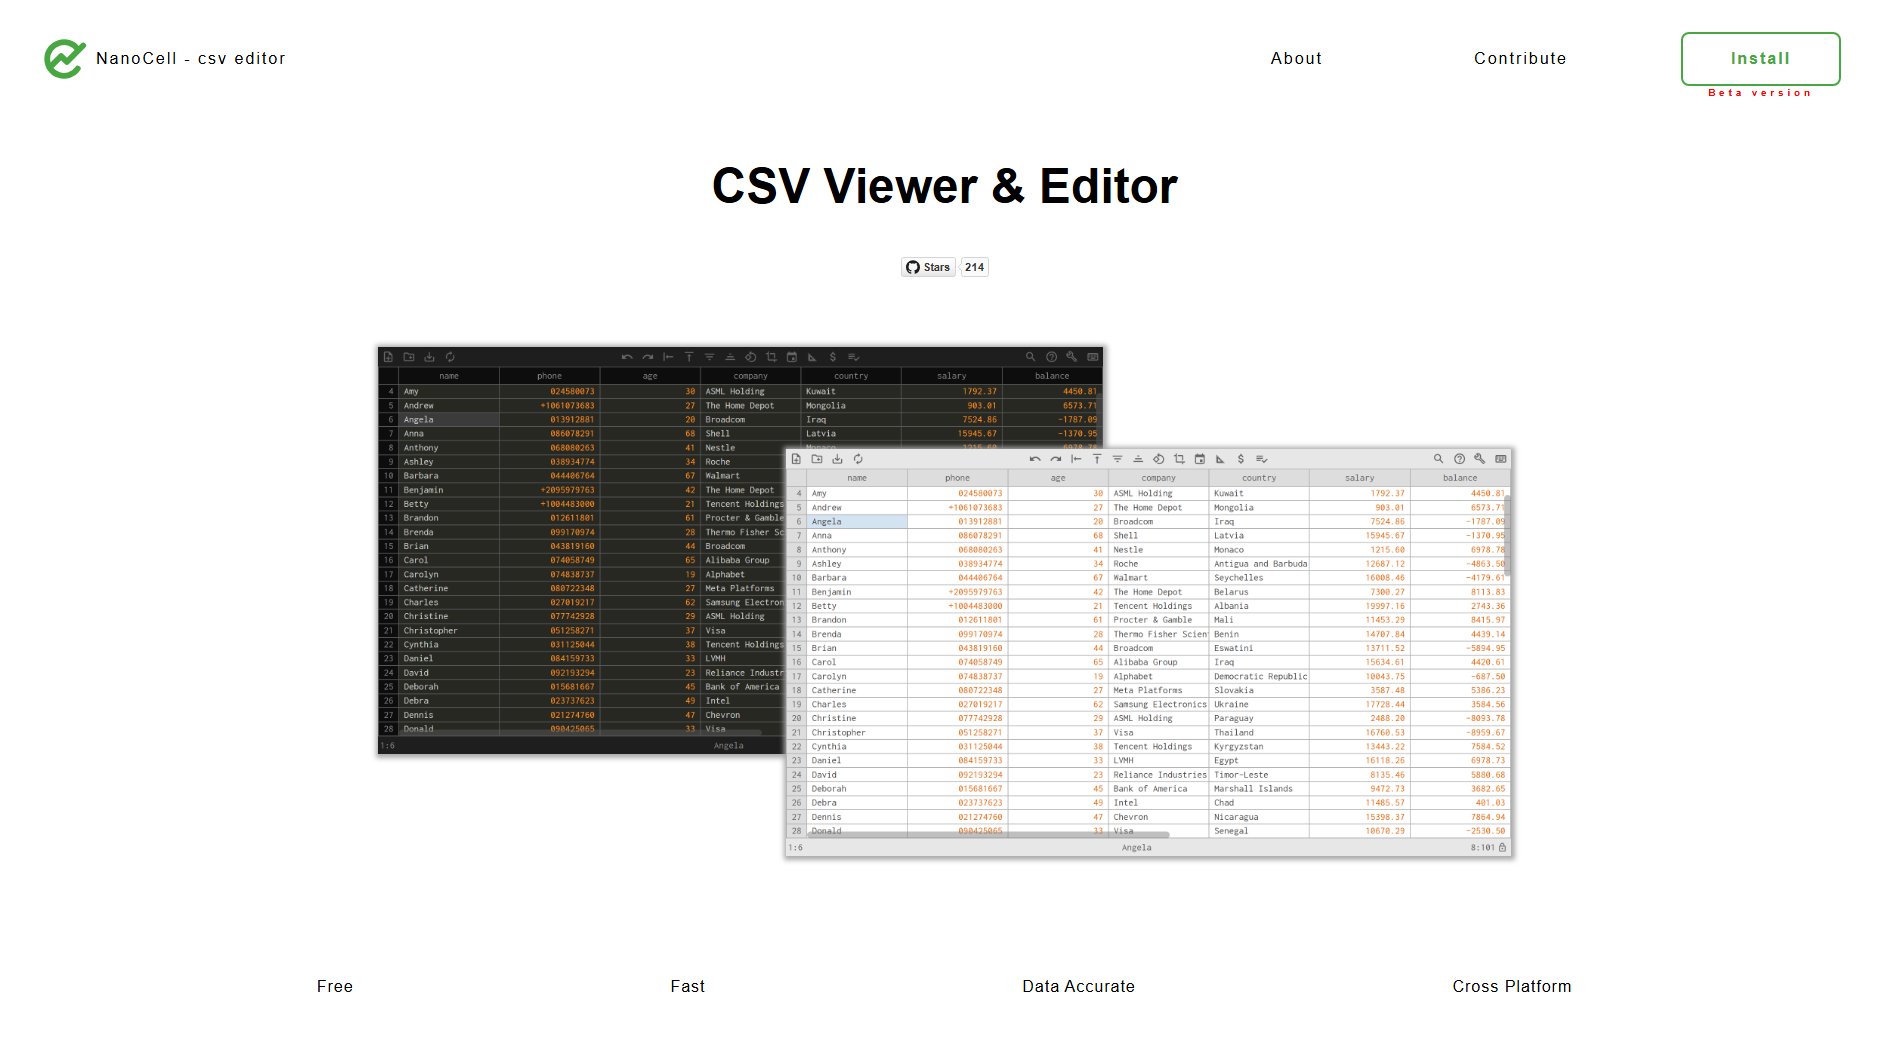Click wrench settings icon in light-theme screenshot
The image size is (1889, 1041).
[1480, 459]
